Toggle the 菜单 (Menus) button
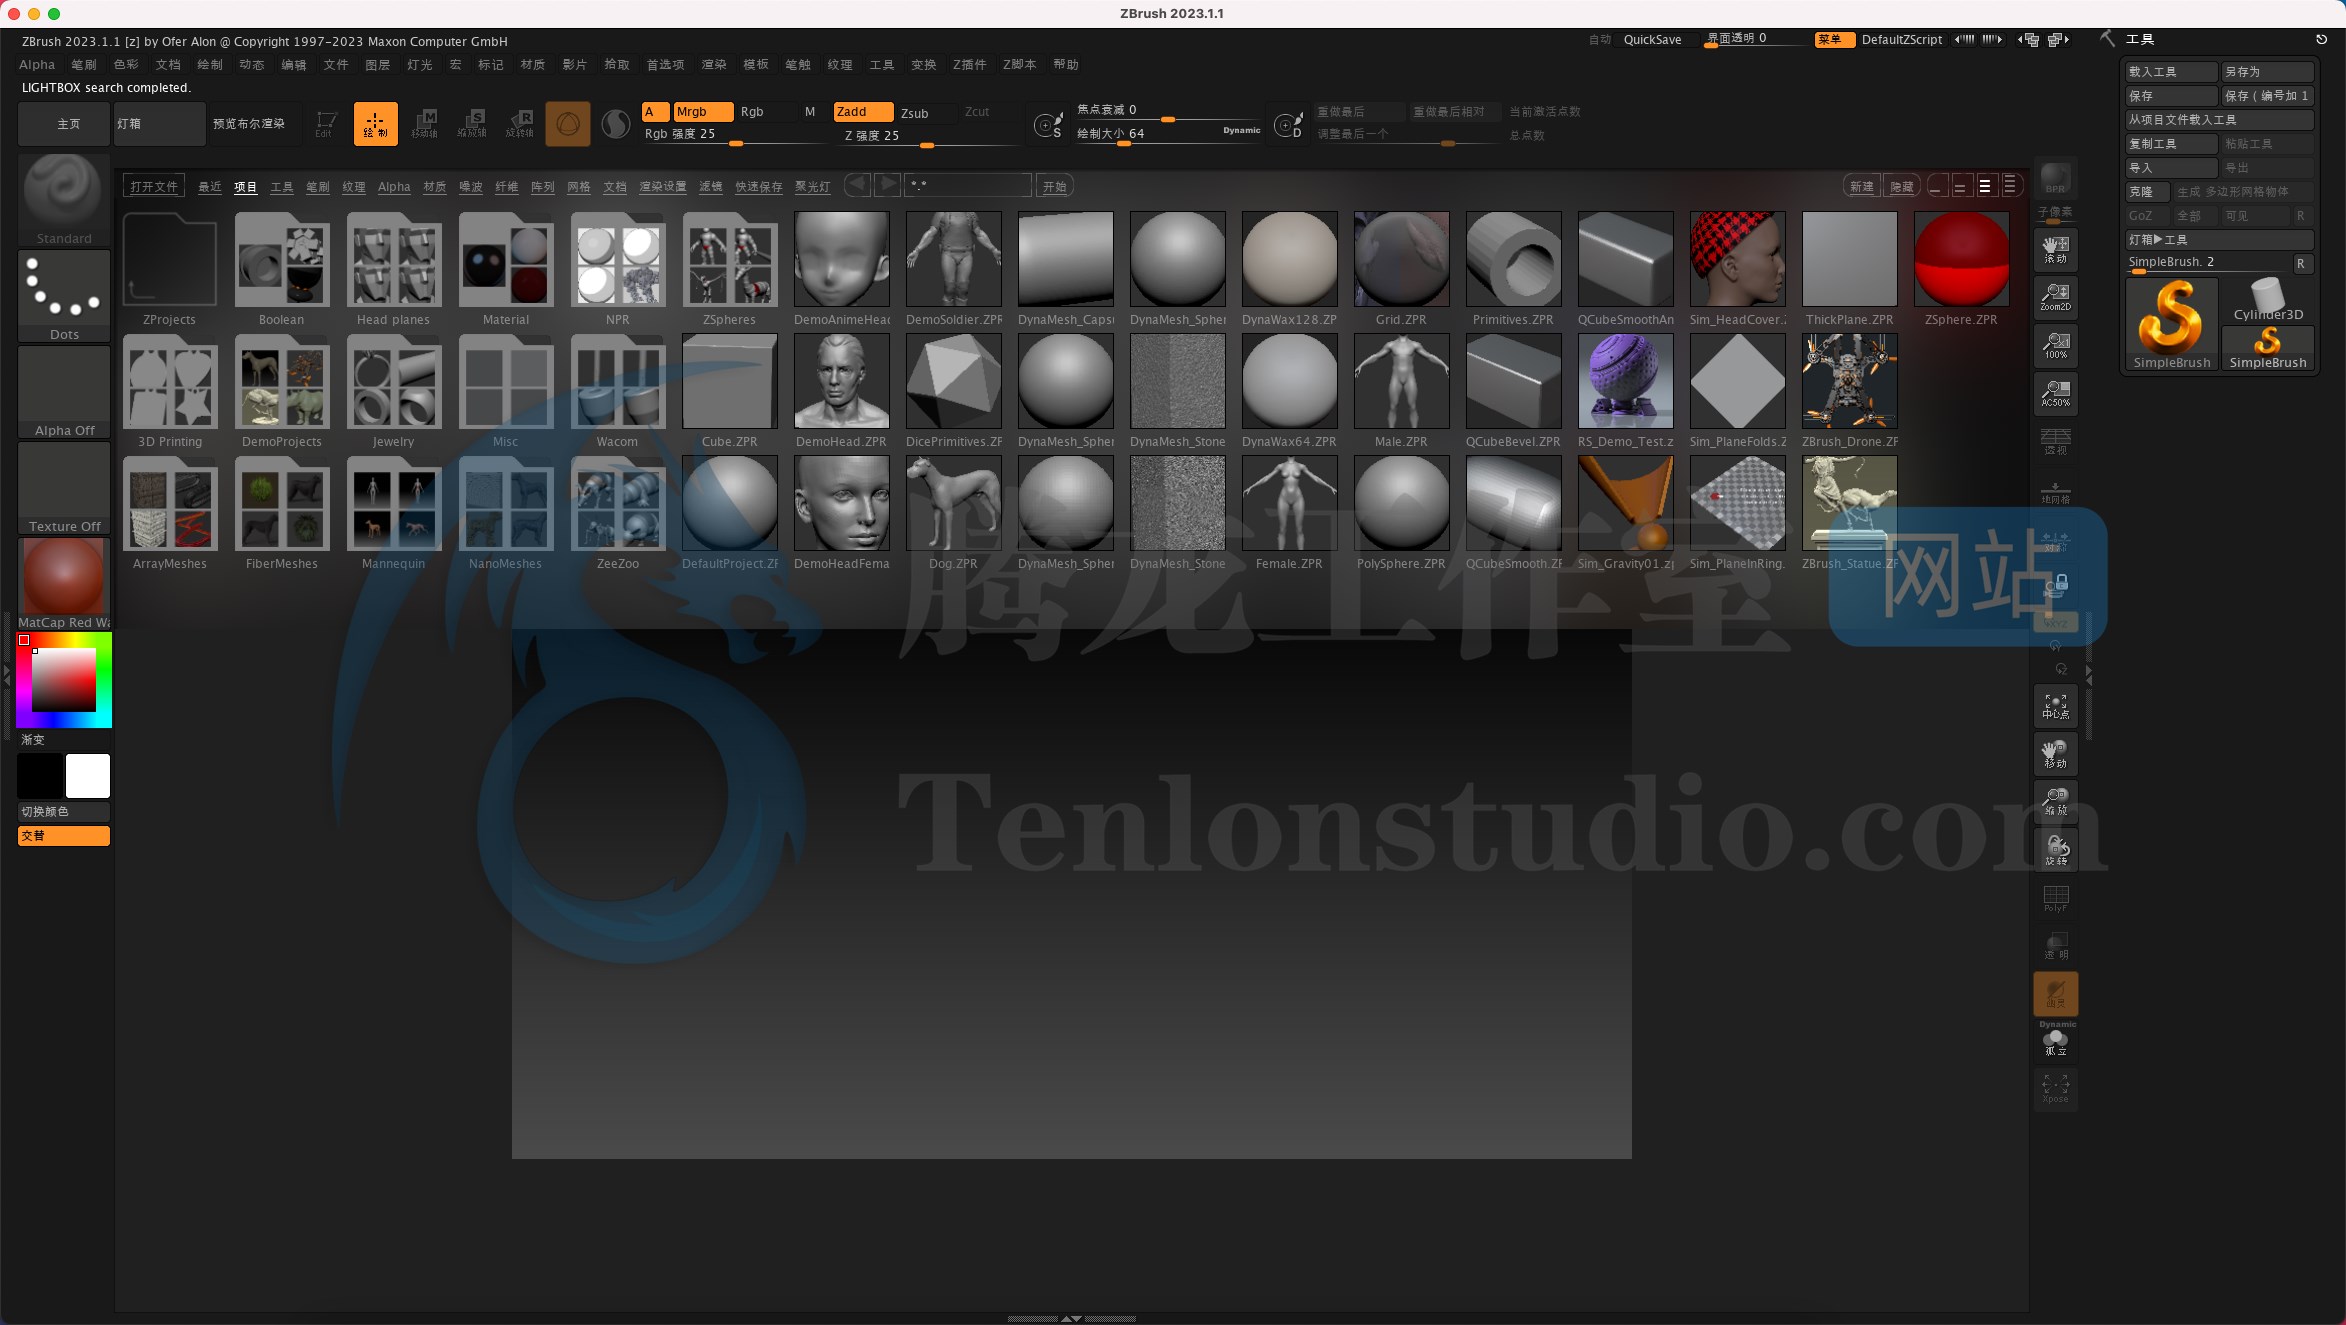The height and width of the screenshot is (1325, 2346). [1834, 40]
